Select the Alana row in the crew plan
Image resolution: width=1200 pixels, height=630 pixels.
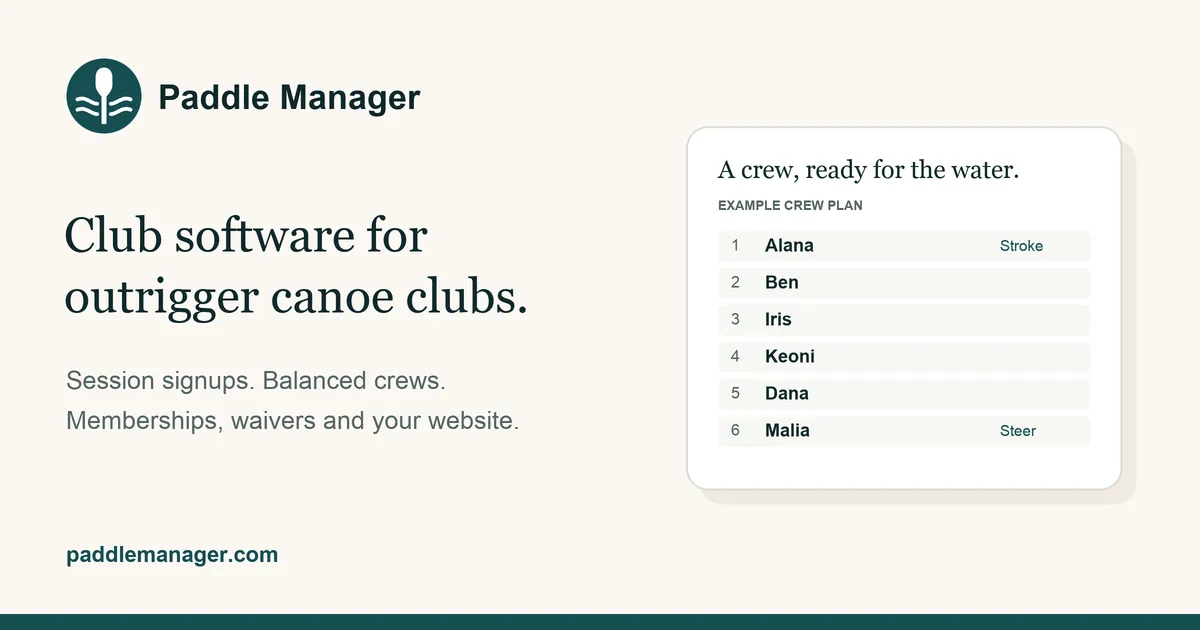tap(904, 246)
